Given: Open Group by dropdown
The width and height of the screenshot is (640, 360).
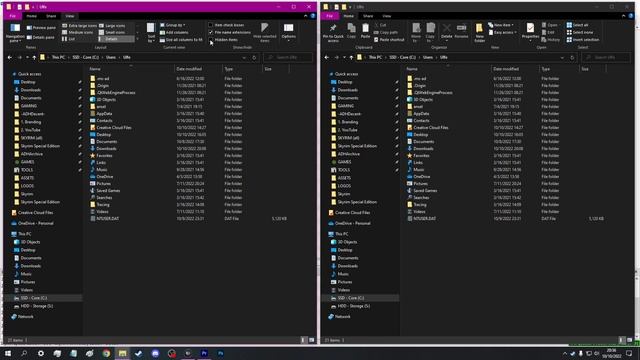Looking at the screenshot, I should tap(173, 25).
